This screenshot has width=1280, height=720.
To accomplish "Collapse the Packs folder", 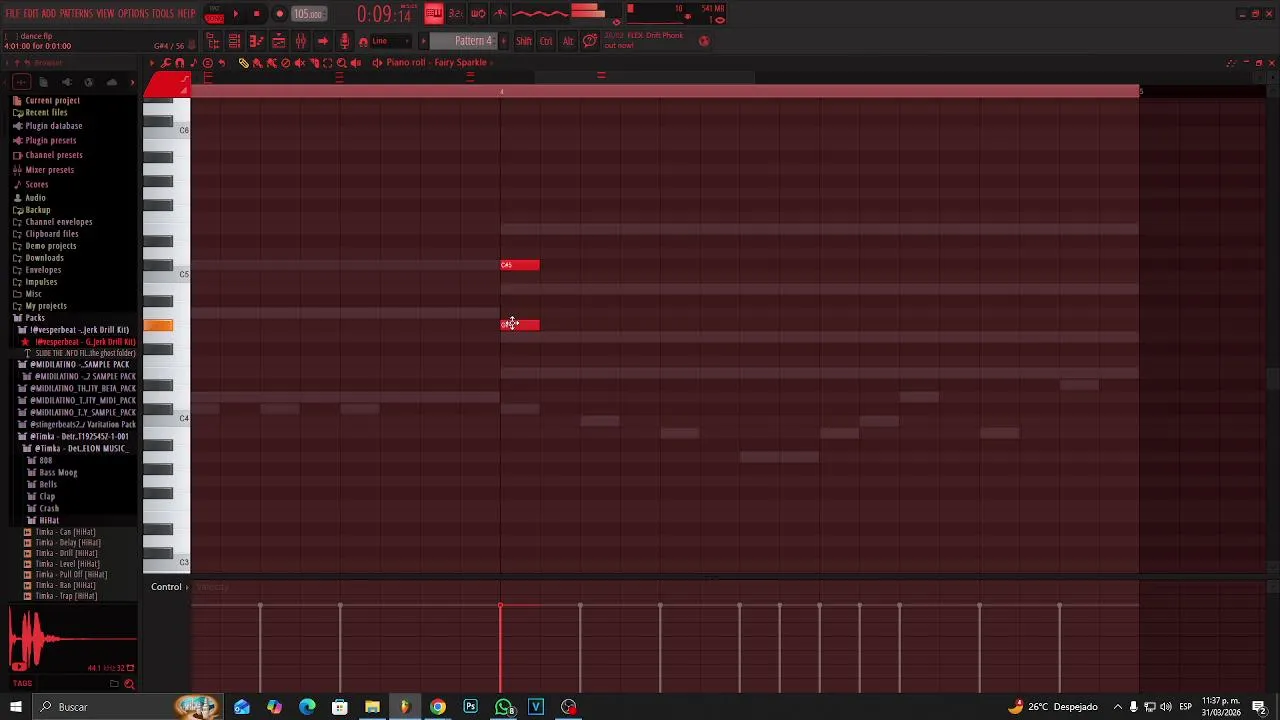I will pos(35,318).
